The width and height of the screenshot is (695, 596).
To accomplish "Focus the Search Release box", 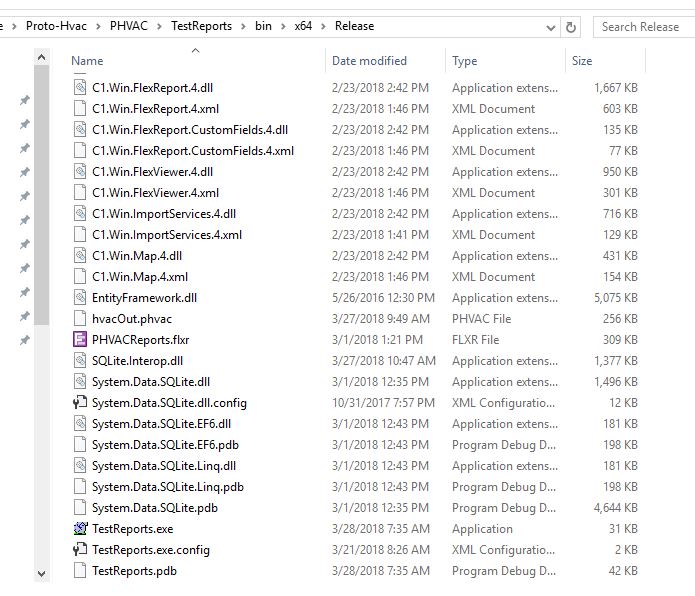I will (644, 27).
